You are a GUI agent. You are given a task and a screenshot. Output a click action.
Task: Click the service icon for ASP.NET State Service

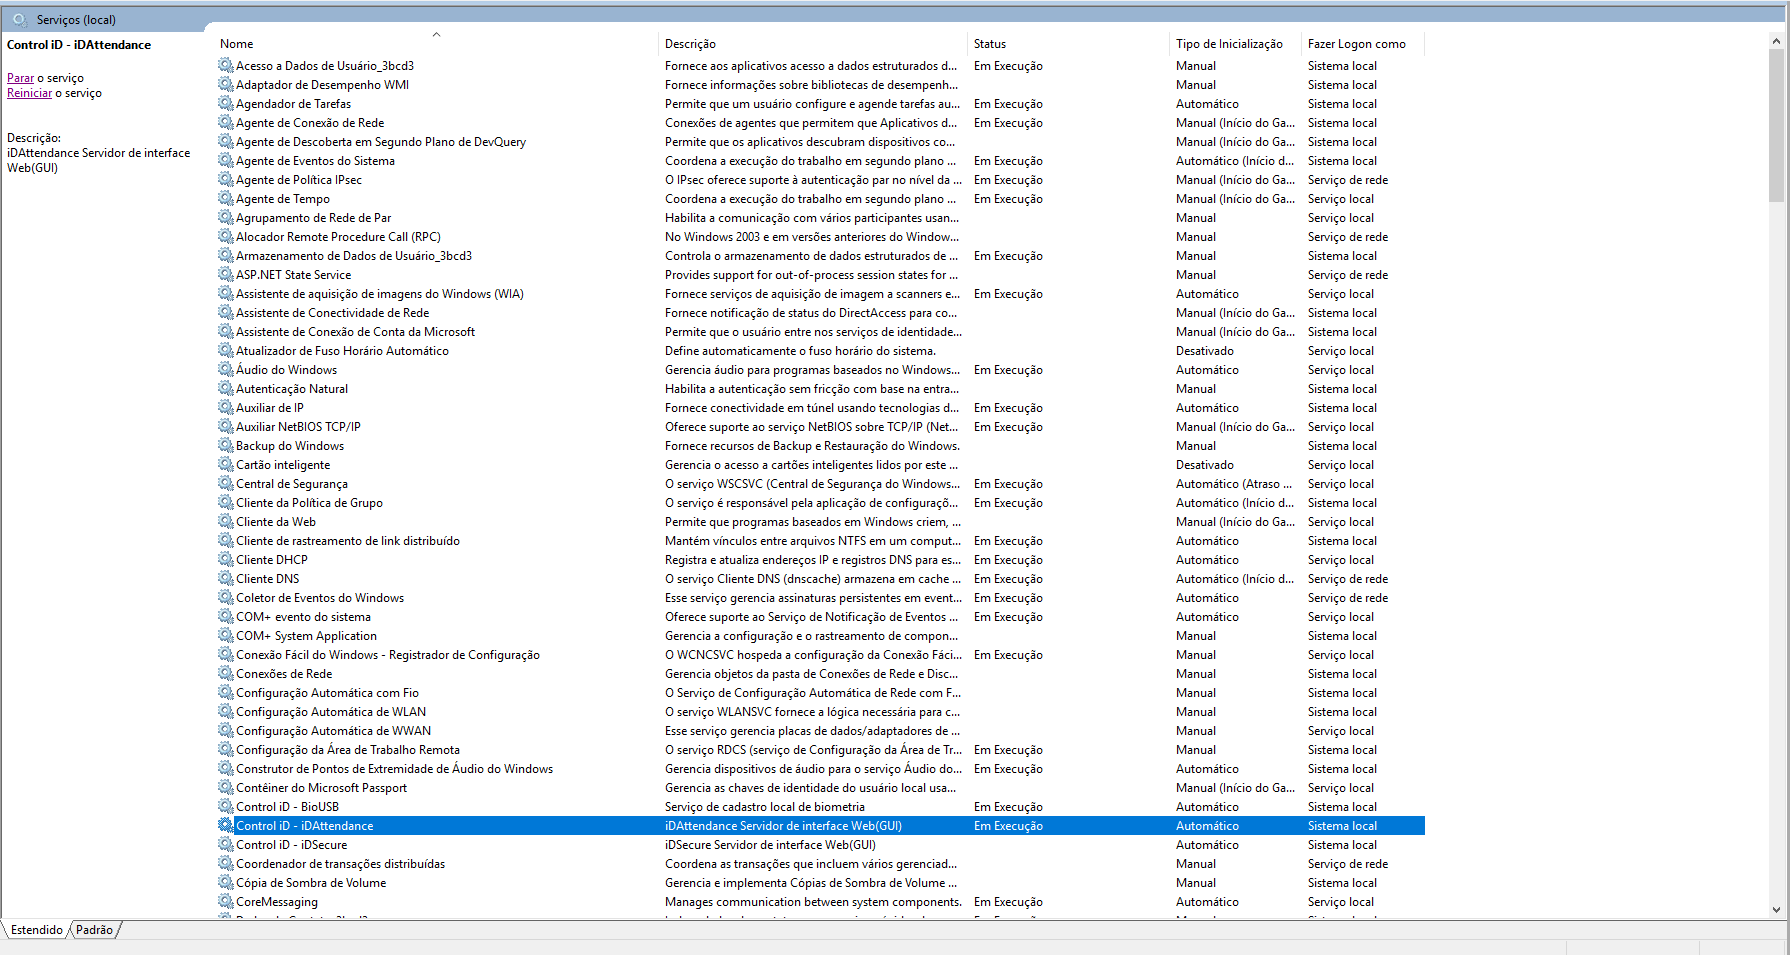(226, 274)
